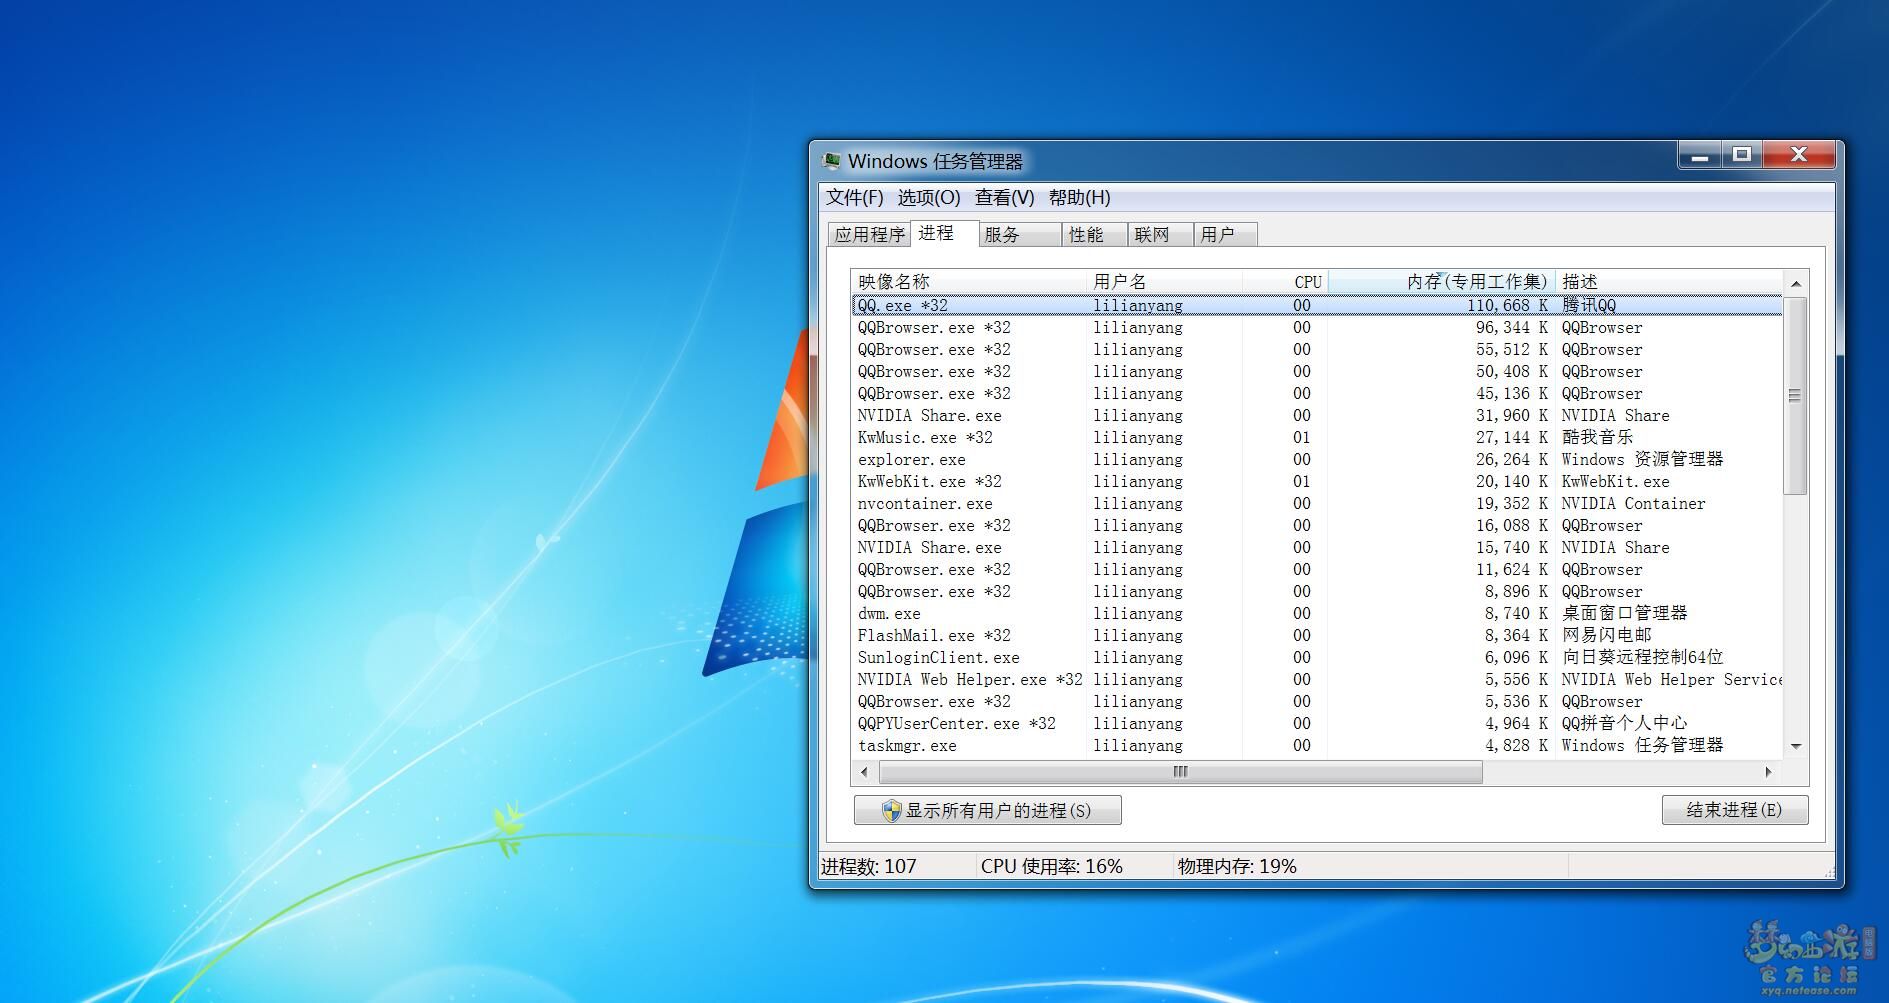
Task: Select the QQPYUserCenter.exe *32 process
Action: click(x=1317, y=724)
